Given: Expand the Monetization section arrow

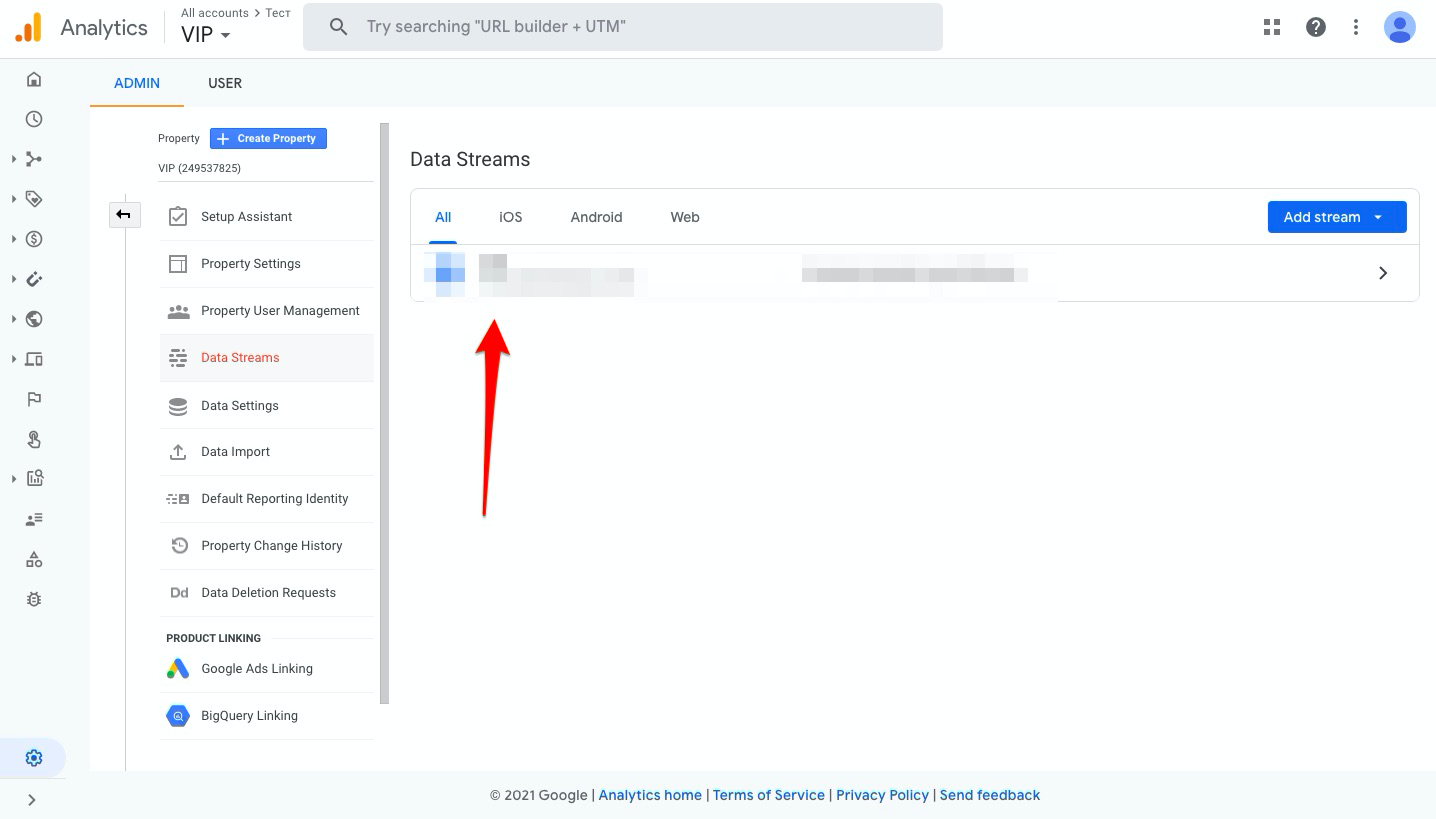Looking at the screenshot, I should pos(14,239).
